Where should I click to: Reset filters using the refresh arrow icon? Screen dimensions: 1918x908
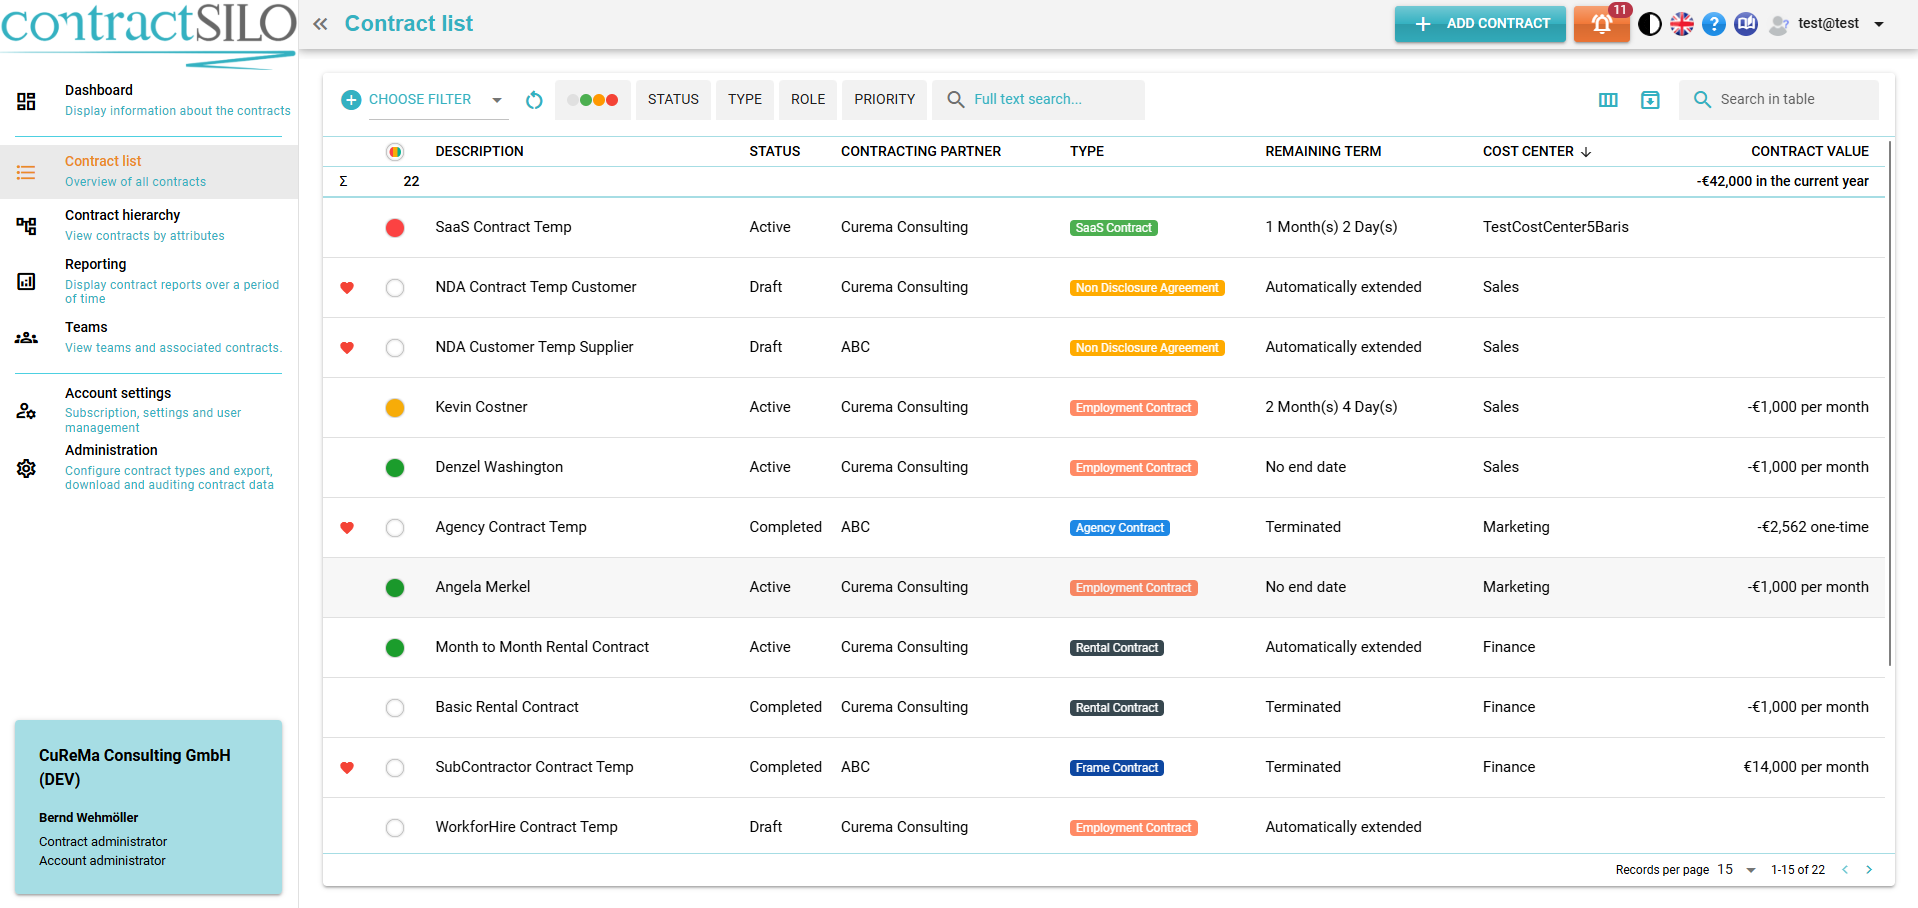pos(534,100)
